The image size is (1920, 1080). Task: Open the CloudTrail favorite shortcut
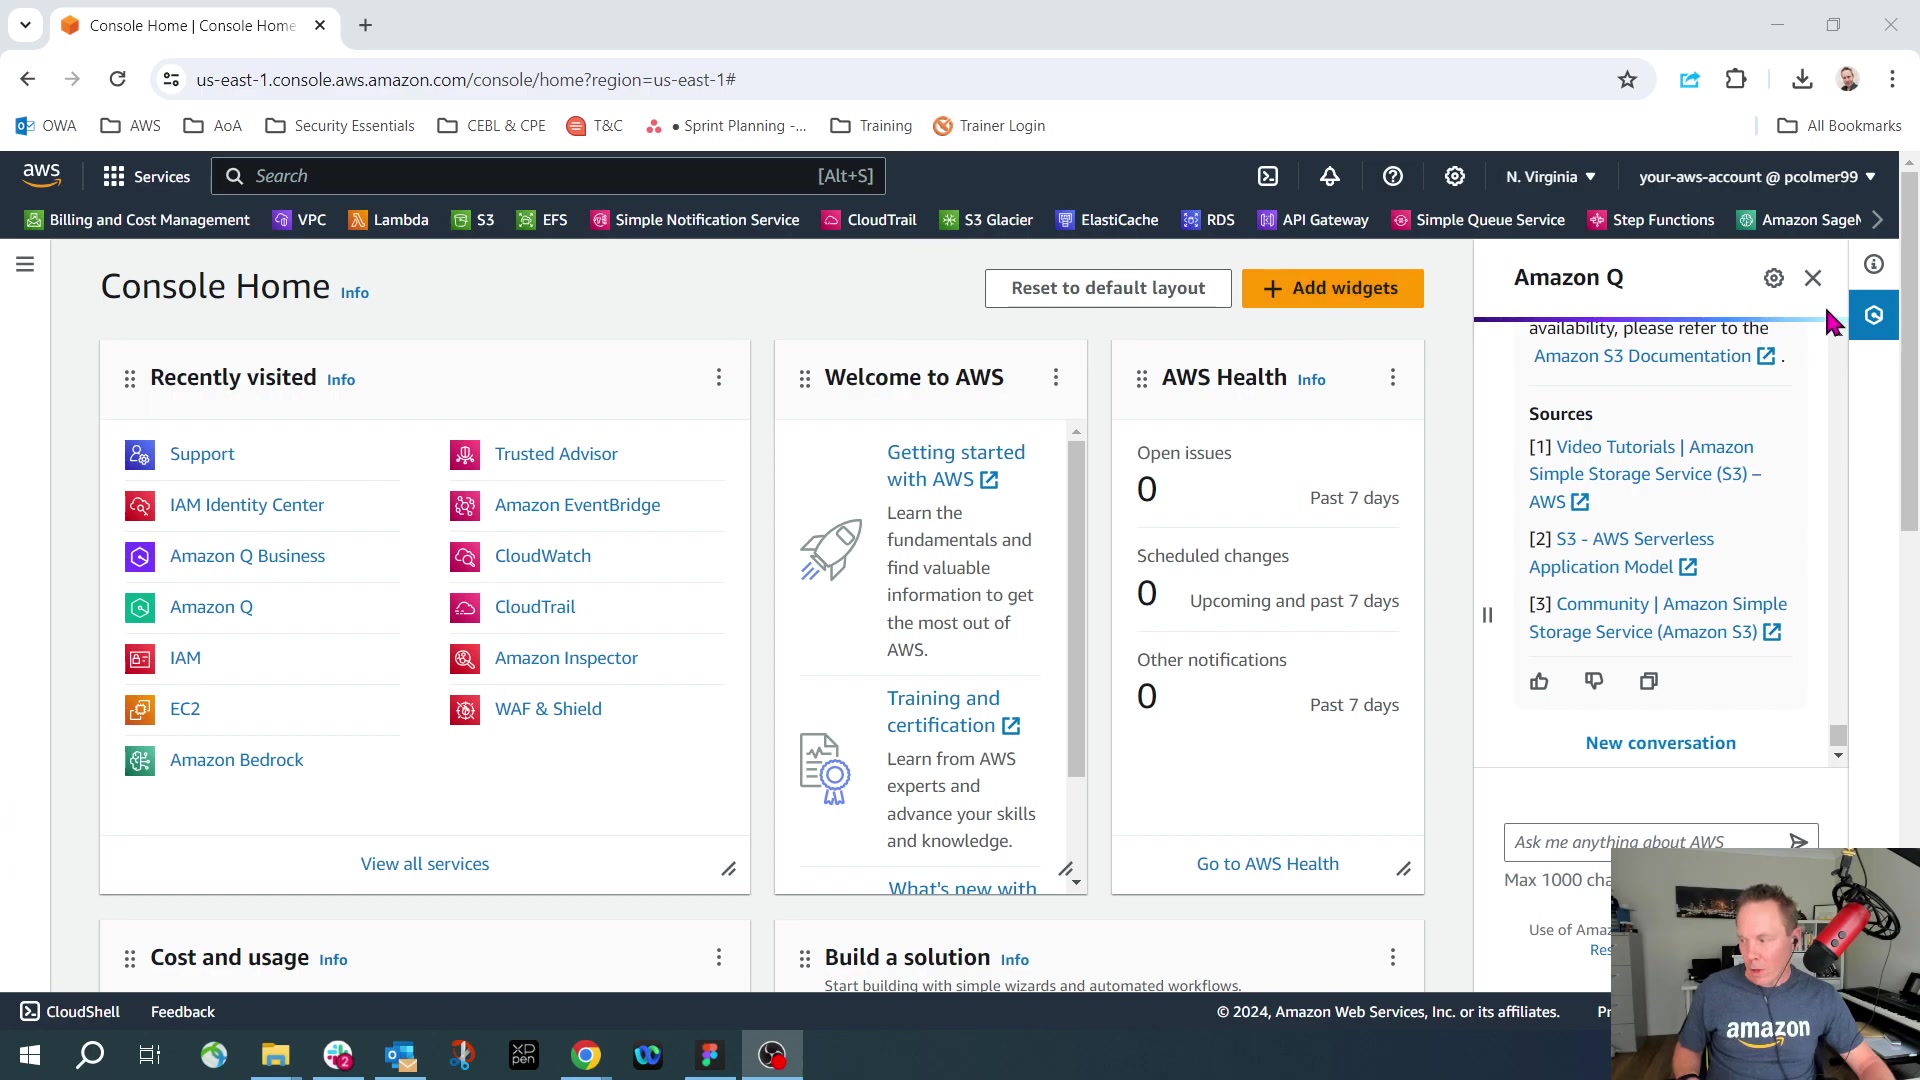pos(869,220)
